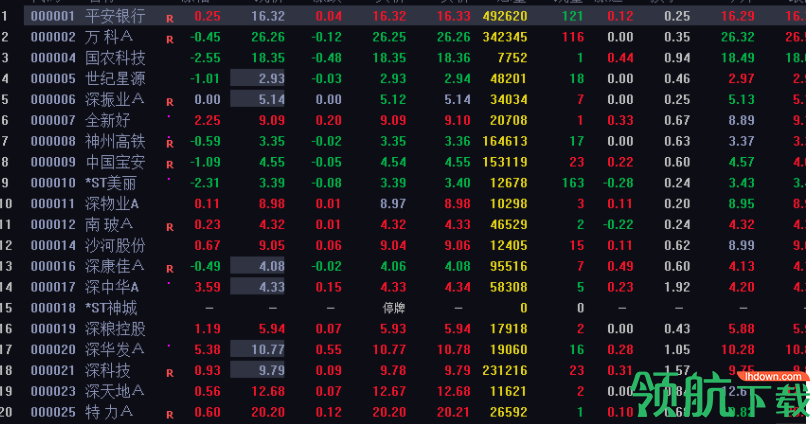Click the R marker beside 南玻A

(170, 227)
